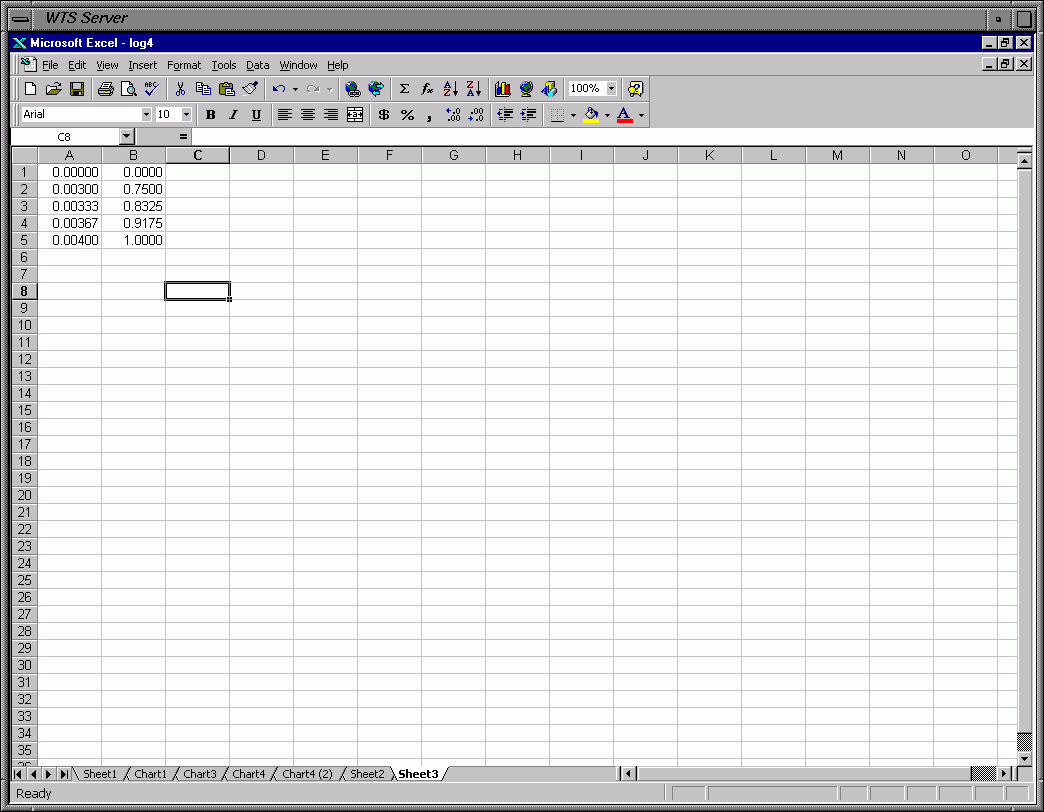Sort ascending with the A-Z icon

point(450,89)
